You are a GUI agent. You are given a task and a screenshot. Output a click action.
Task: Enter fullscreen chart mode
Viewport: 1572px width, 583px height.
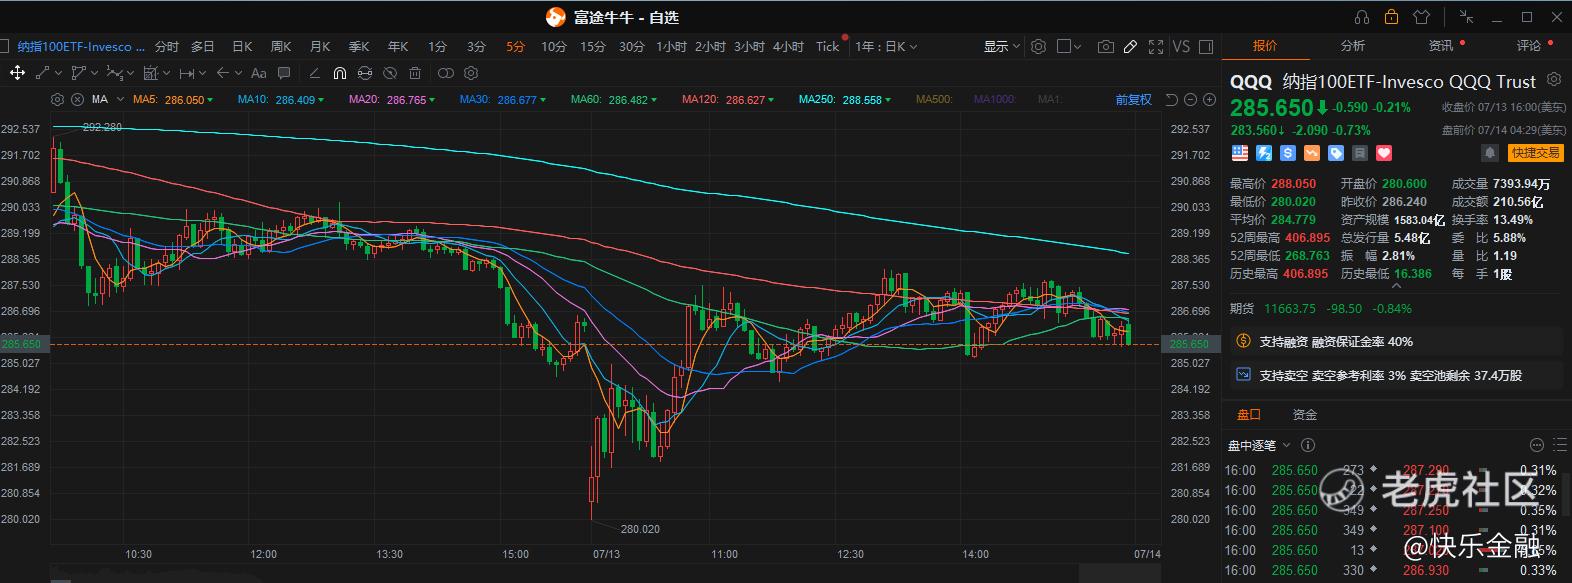click(x=1156, y=46)
